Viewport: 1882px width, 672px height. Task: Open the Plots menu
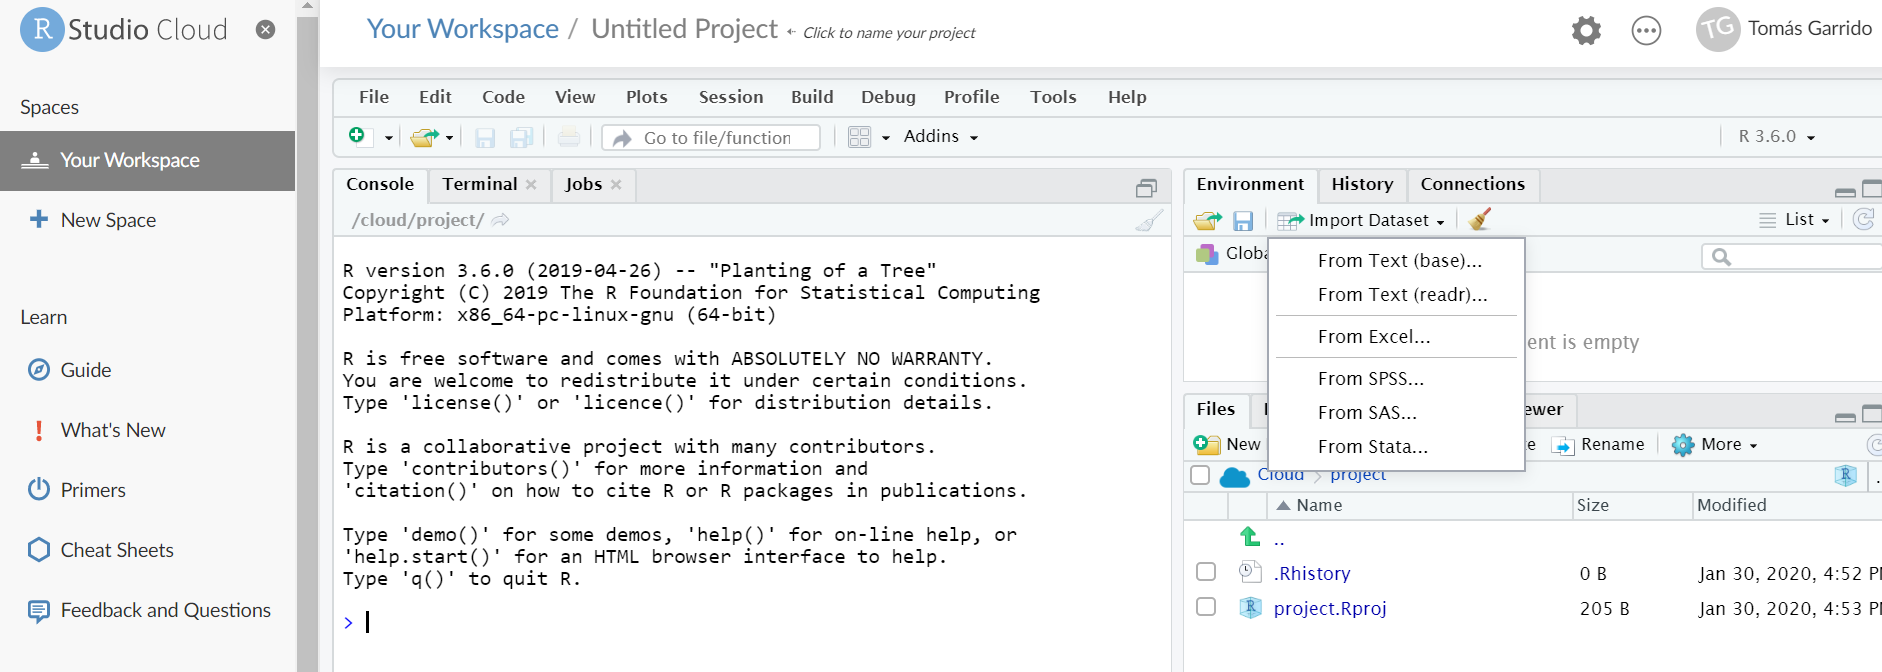[x=647, y=97]
